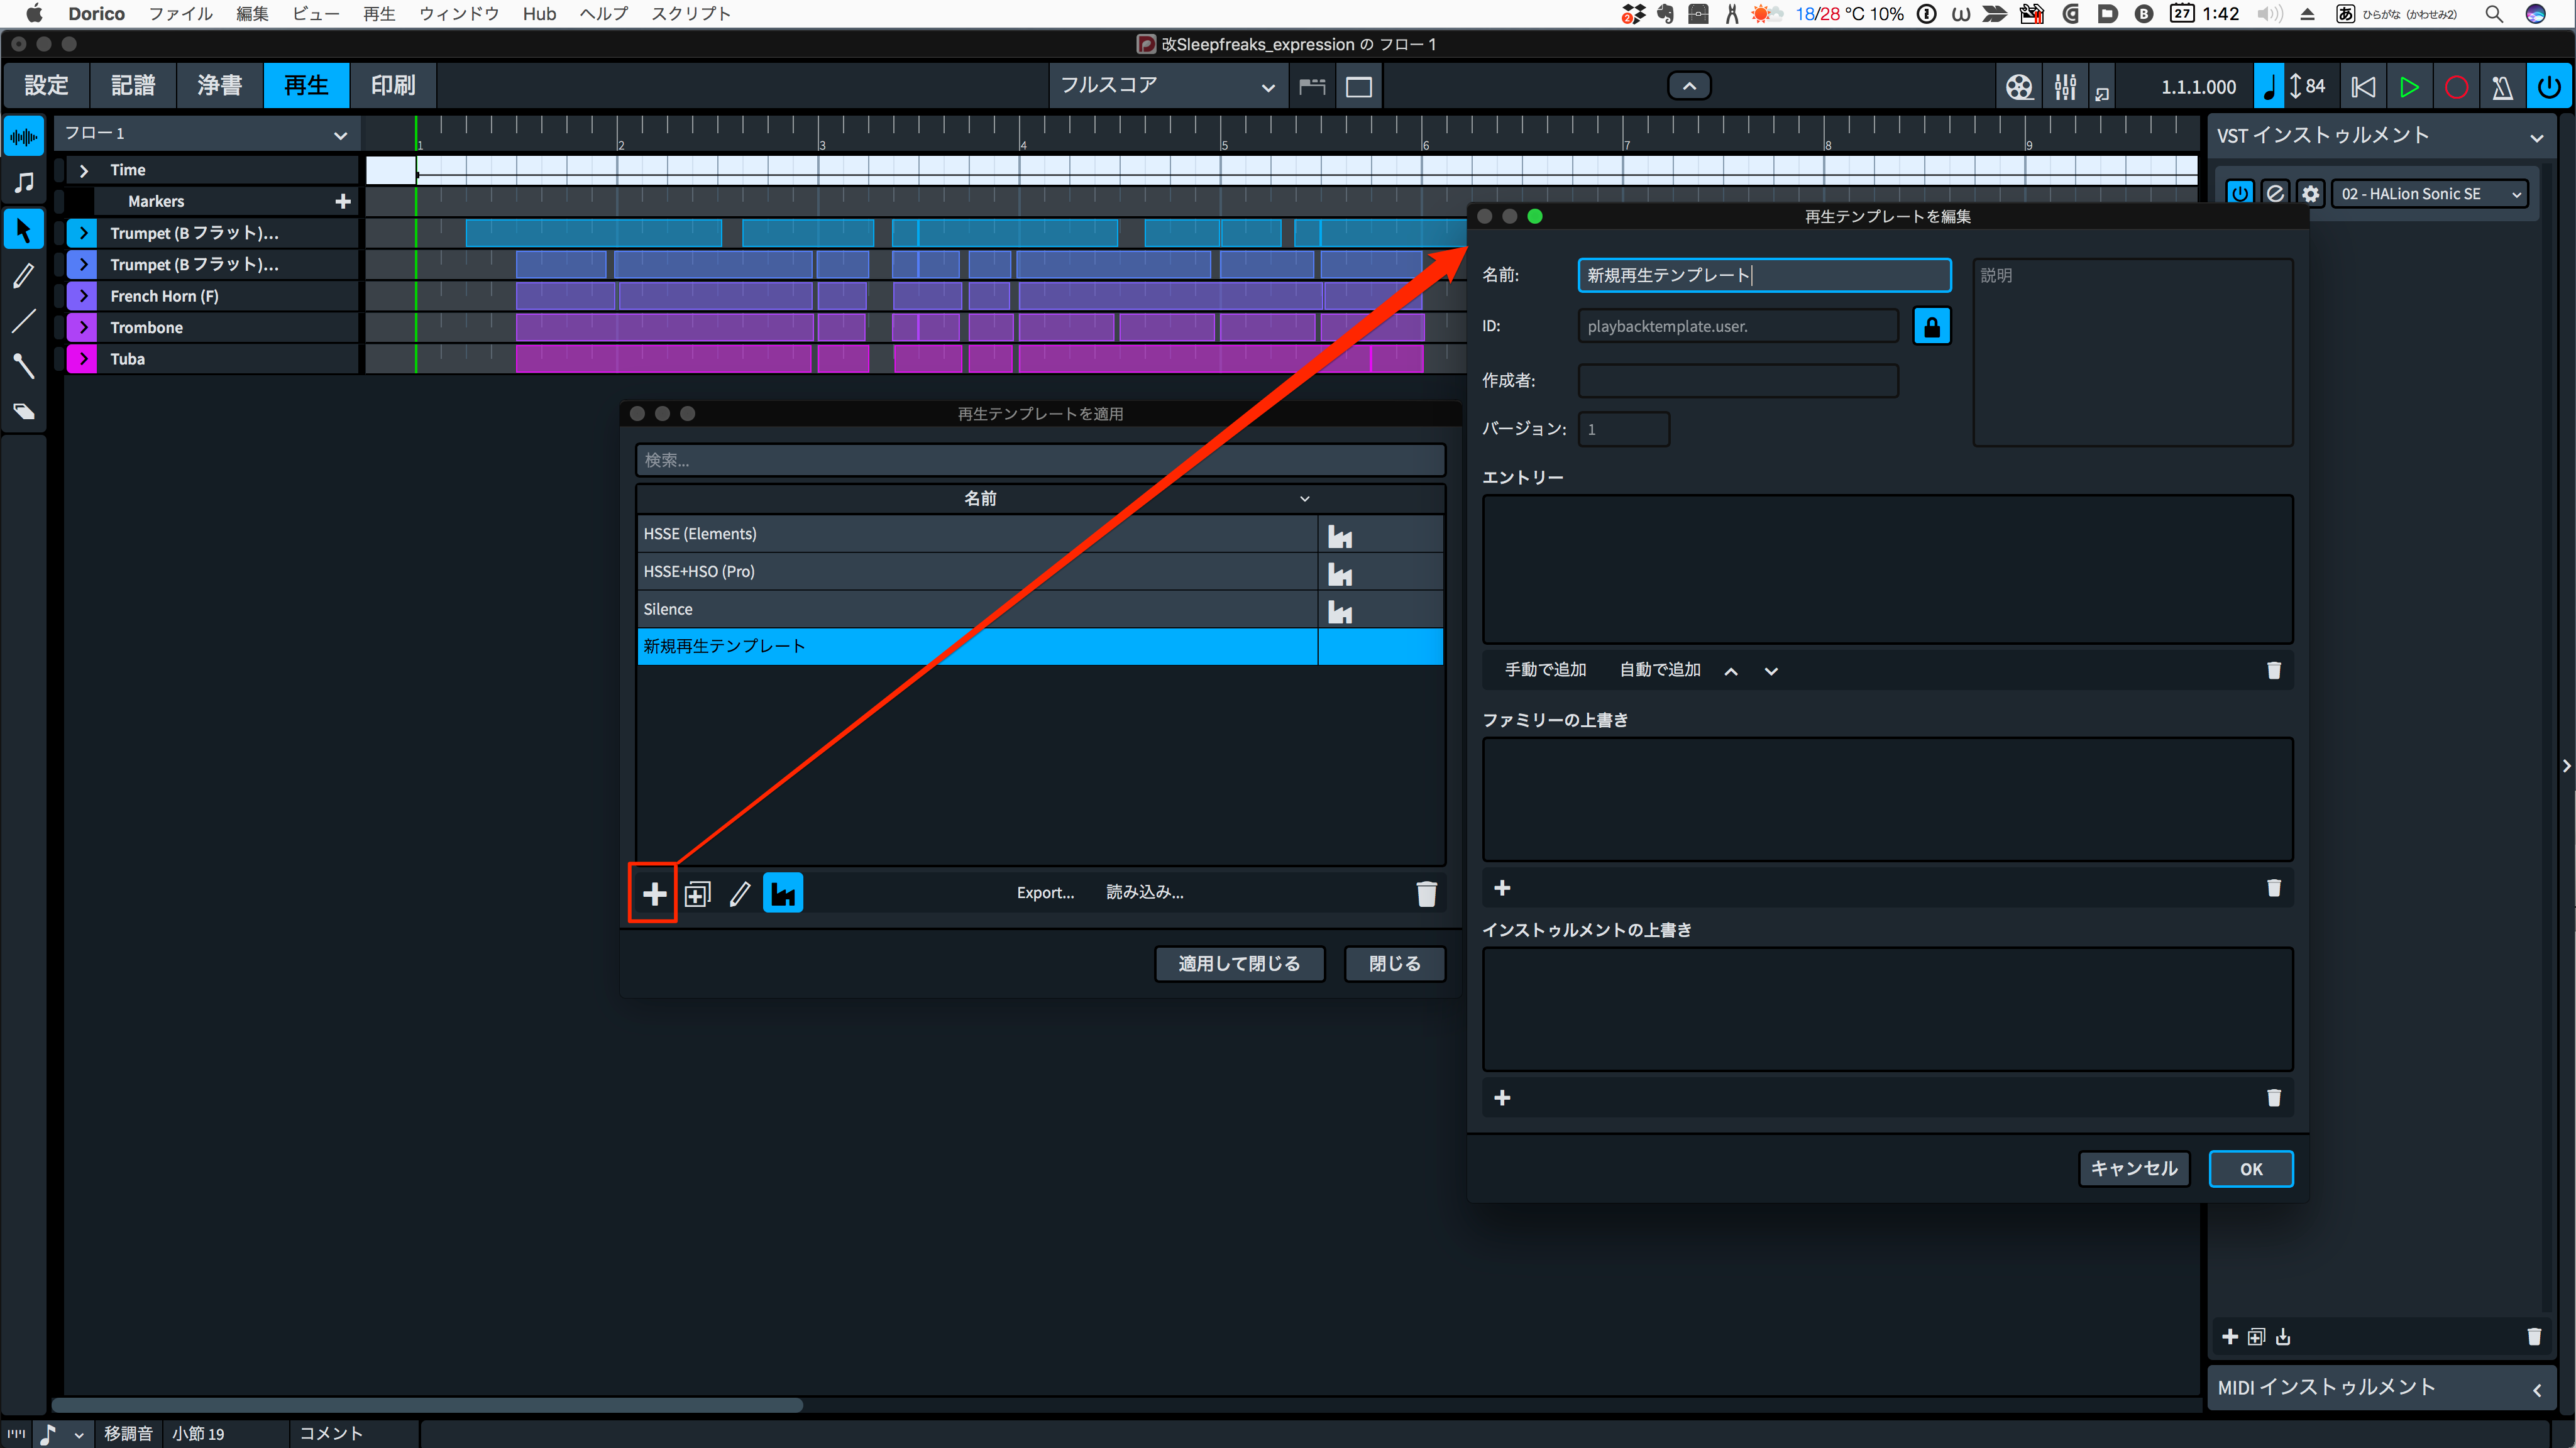
Task: Click the 手動で追加 button
Action: coord(1545,670)
